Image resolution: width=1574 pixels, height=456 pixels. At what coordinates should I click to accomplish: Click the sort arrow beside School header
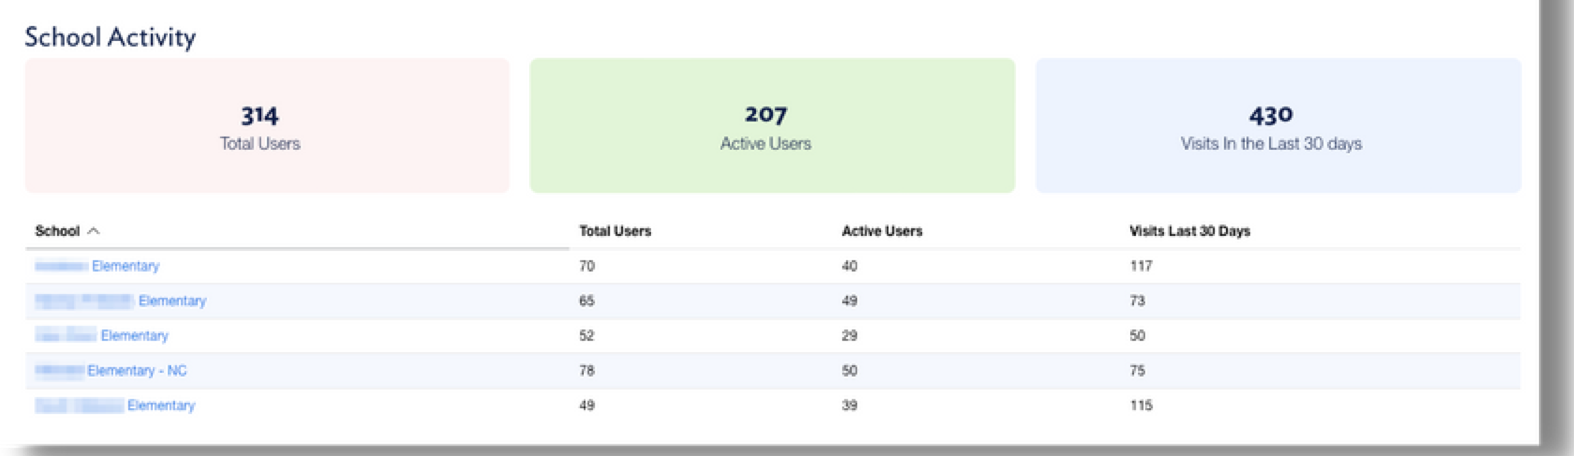pos(93,231)
